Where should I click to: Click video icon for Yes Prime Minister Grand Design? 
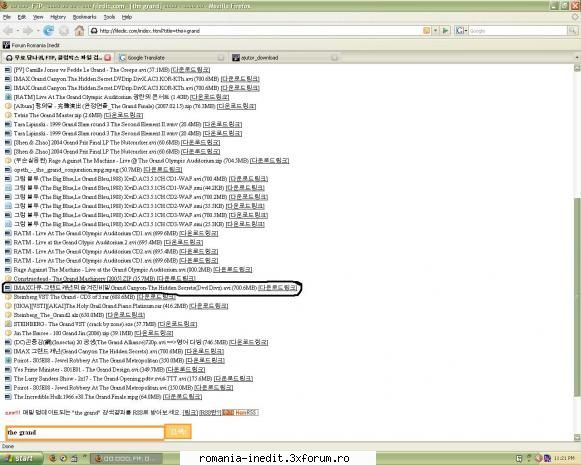pos(8,369)
